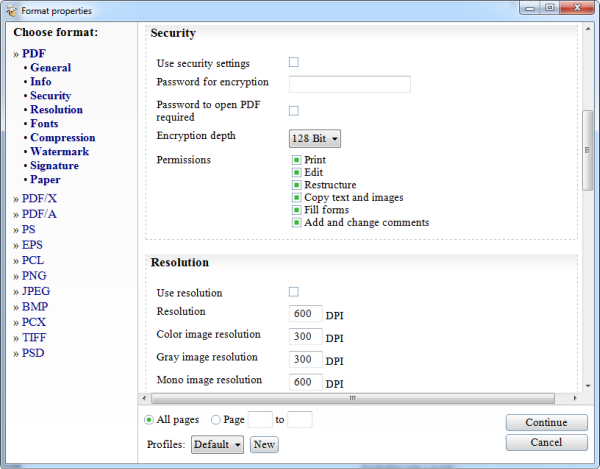The image size is (600, 469).
Task: Open the Encryption depth 128 Bit dropdown
Action: (x=315, y=138)
